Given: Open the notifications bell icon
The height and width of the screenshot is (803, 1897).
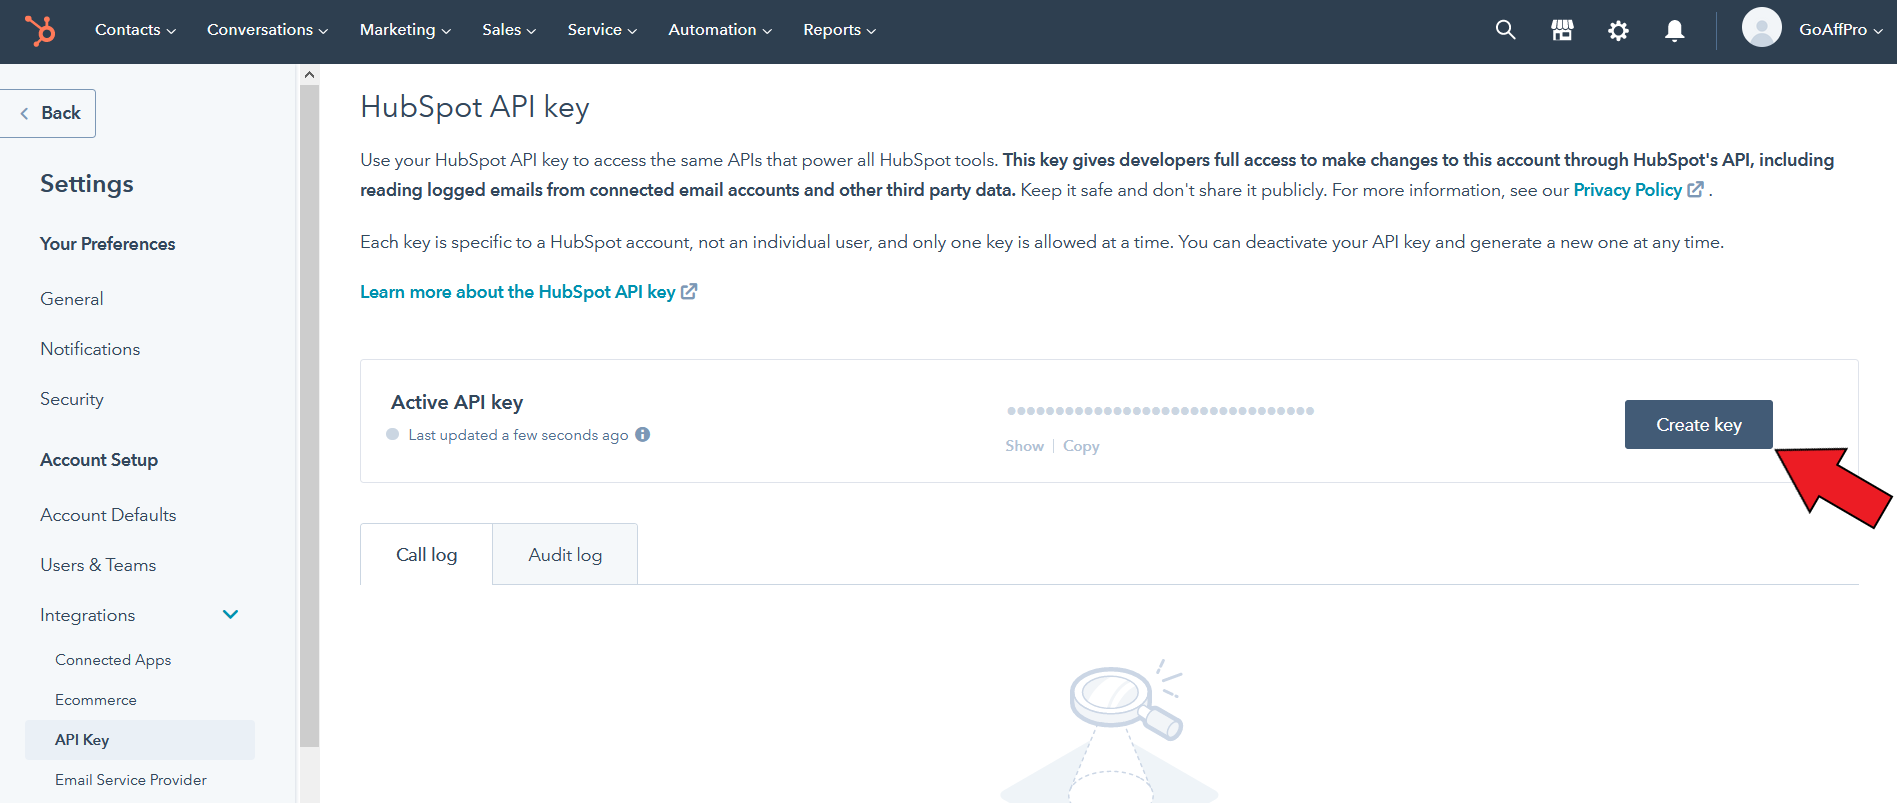Looking at the screenshot, I should 1674,30.
